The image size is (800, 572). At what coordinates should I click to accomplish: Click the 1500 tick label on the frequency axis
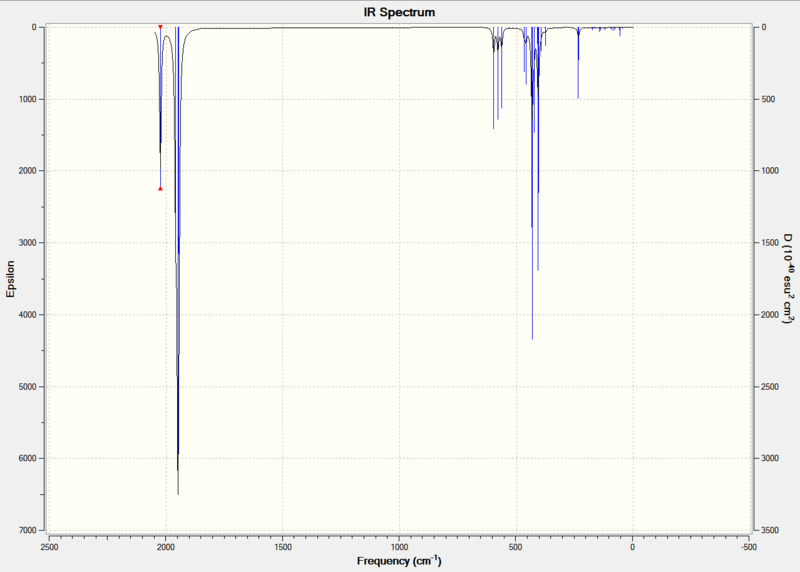tap(283, 547)
